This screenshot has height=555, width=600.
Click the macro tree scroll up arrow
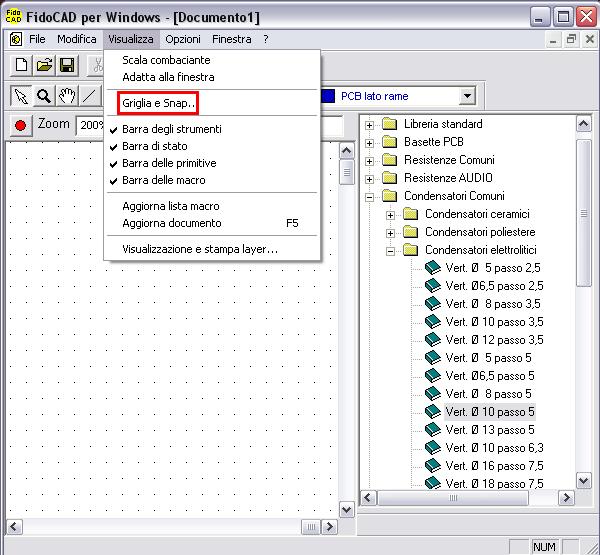583,124
